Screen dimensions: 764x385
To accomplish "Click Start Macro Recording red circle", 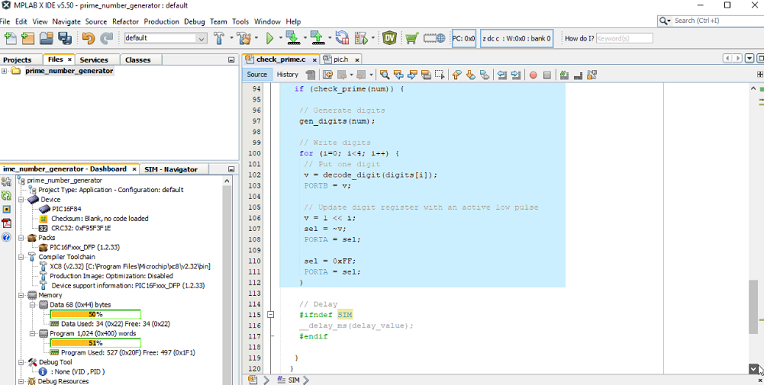I will pos(533,75).
